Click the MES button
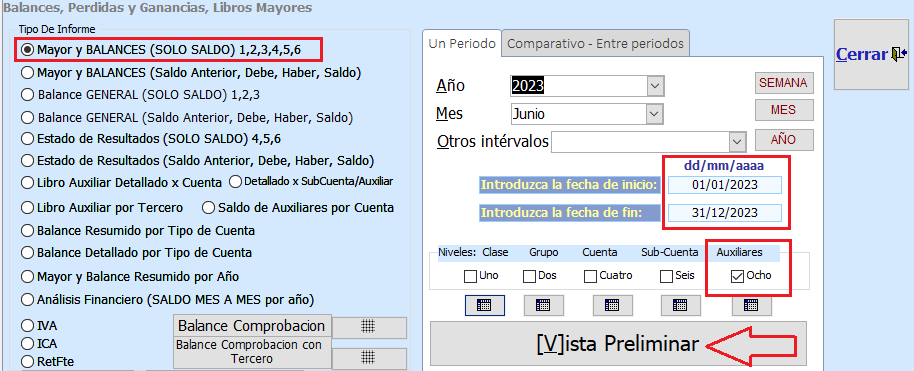The height and width of the screenshot is (371, 914). (784, 110)
